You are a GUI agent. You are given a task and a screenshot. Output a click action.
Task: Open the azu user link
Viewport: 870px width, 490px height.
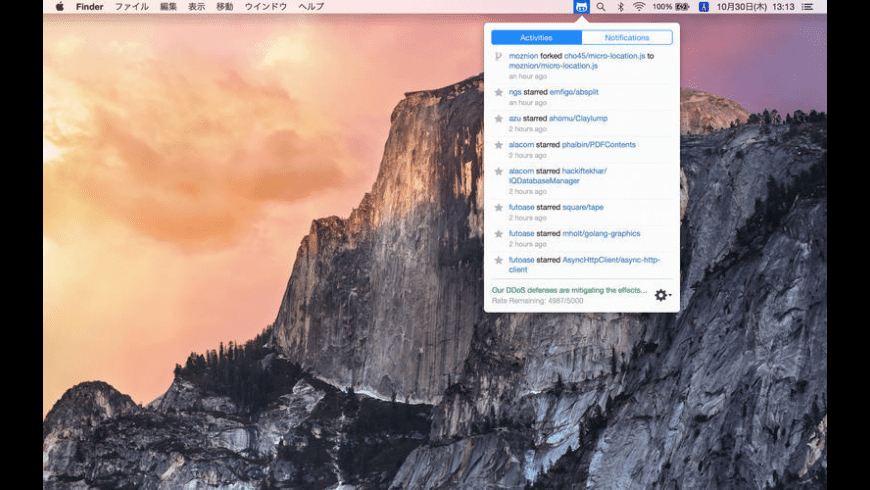(515, 119)
